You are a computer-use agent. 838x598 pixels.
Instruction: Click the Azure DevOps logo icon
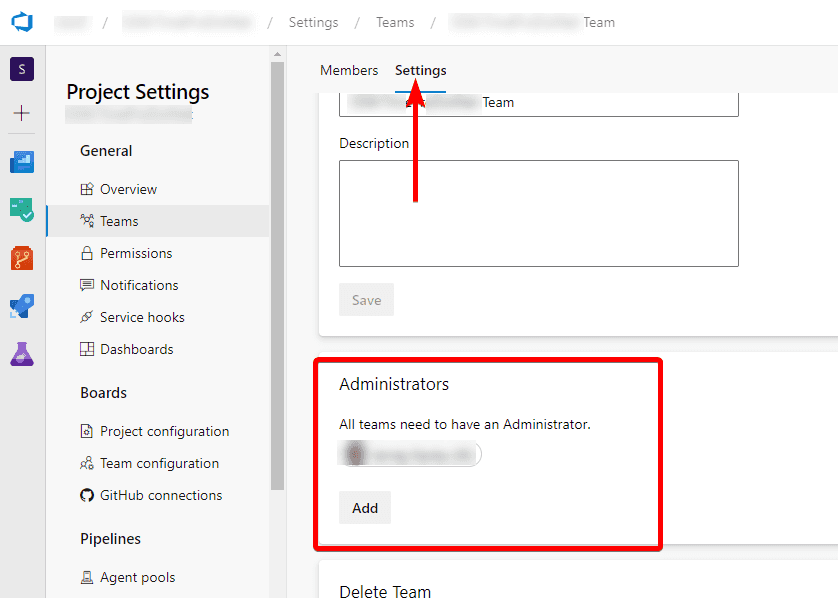[22, 21]
